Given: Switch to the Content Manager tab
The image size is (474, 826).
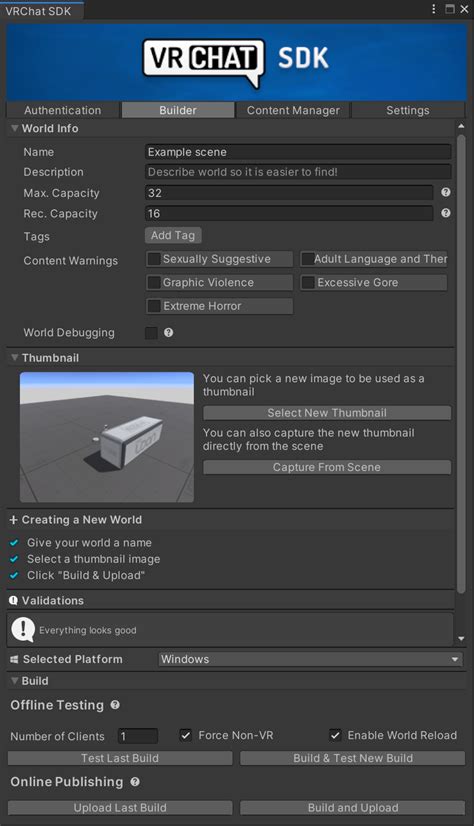Looking at the screenshot, I should 293,110.
